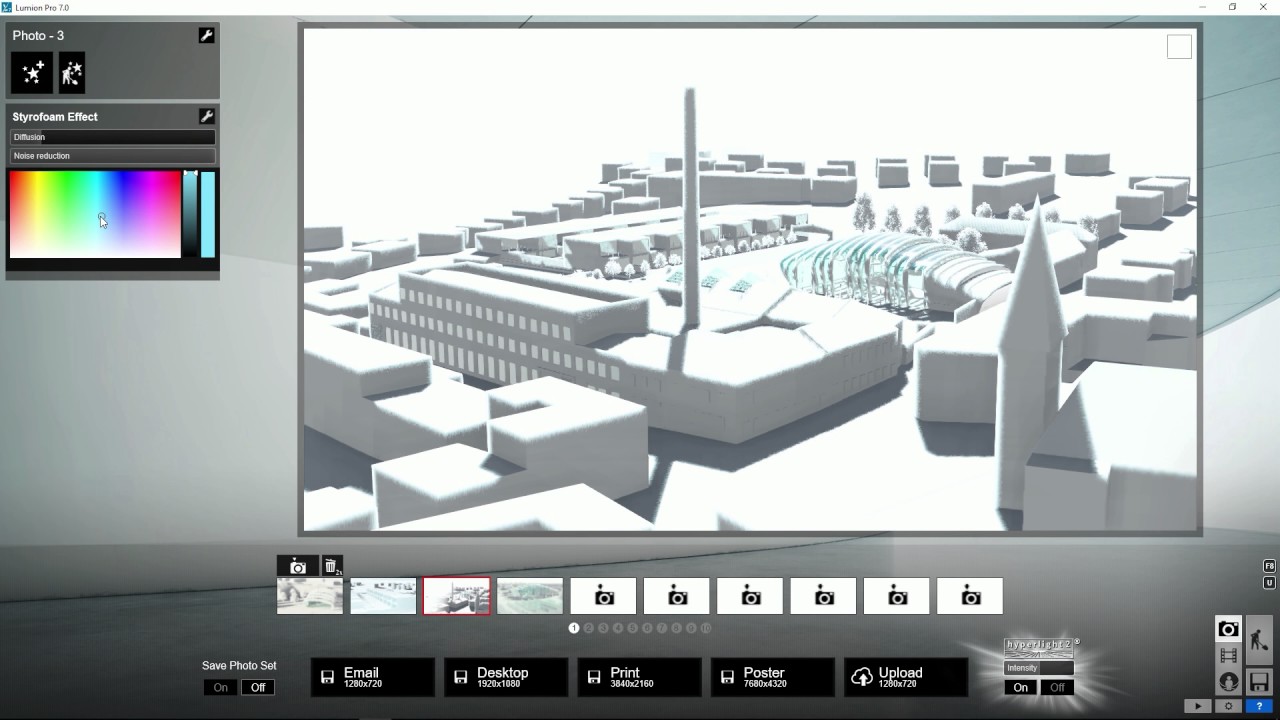Minimize the Lumion Pro 7.0 window

click(x=1201, y=7)
